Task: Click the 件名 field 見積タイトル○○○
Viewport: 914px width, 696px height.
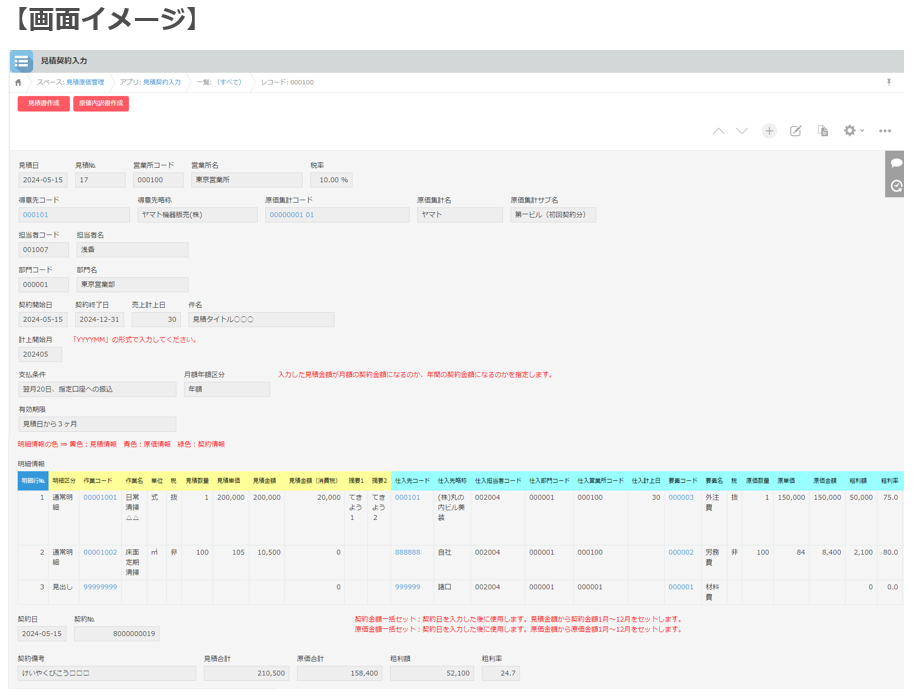Action: click(x=262, y=320)
